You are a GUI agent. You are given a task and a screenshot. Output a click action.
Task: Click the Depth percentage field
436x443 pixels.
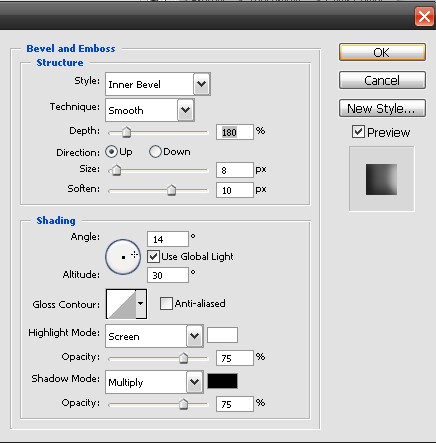[235, 132]
